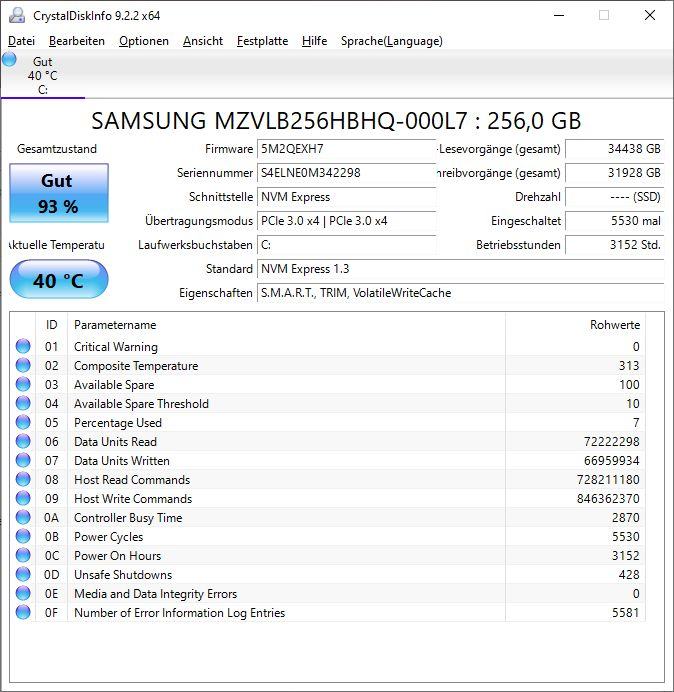Click status orb for Media and Data Integrity Errors
The width and height of the screenshot is (674, 692).
point(23,593)
